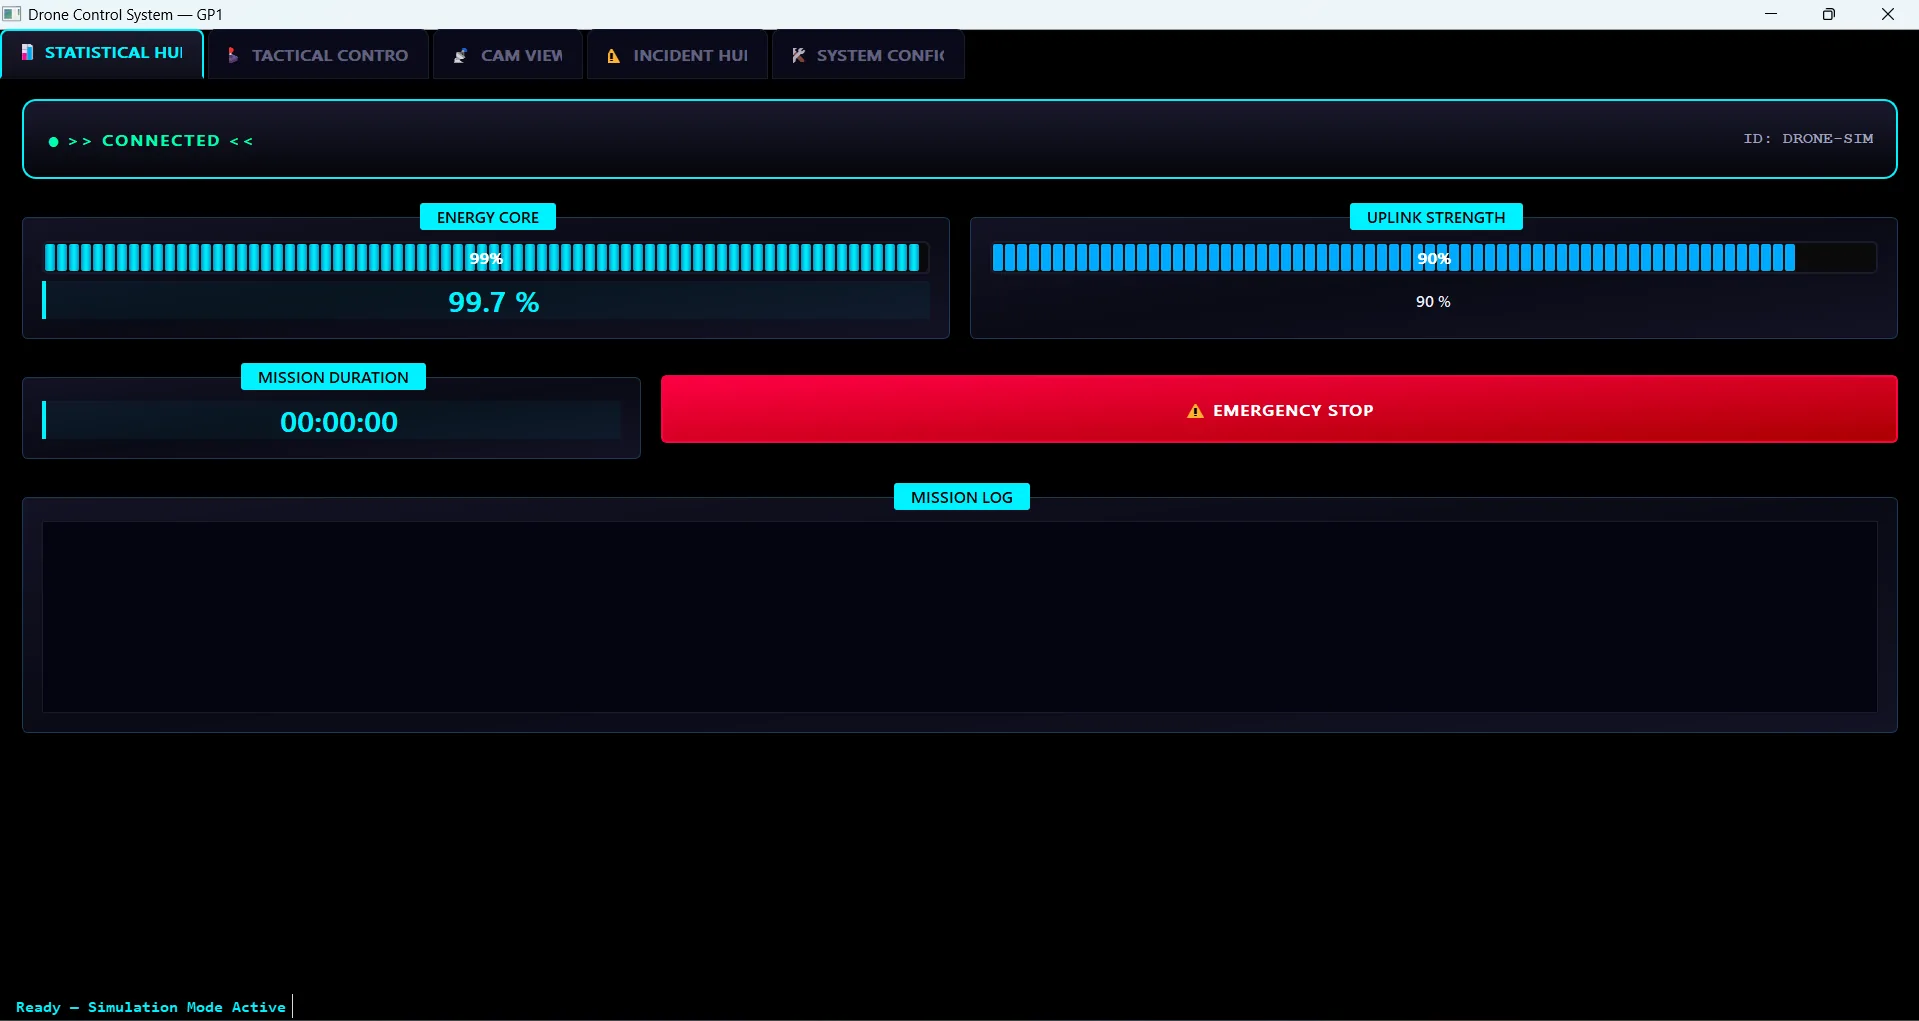Click the MISSION LOG panel title
The image size is (1919, 1021).
point(962,497)
